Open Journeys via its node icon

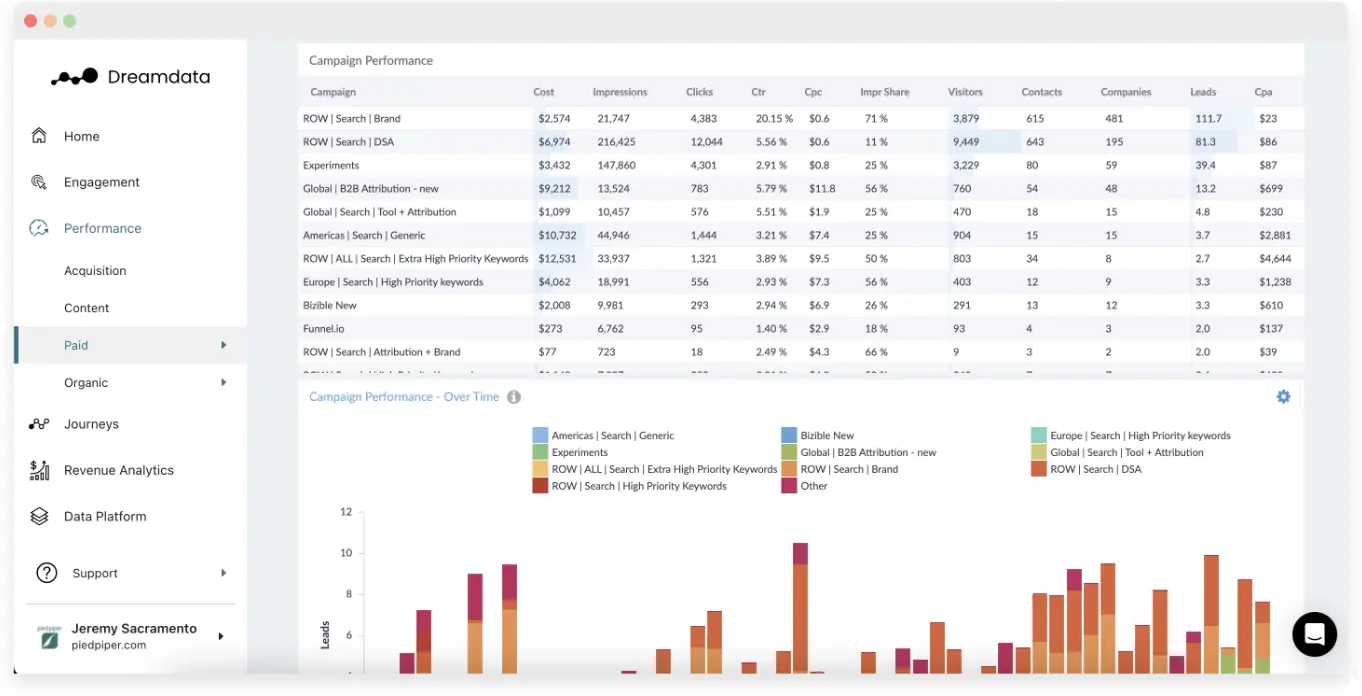pyautogui.click(x=39, y=424)
